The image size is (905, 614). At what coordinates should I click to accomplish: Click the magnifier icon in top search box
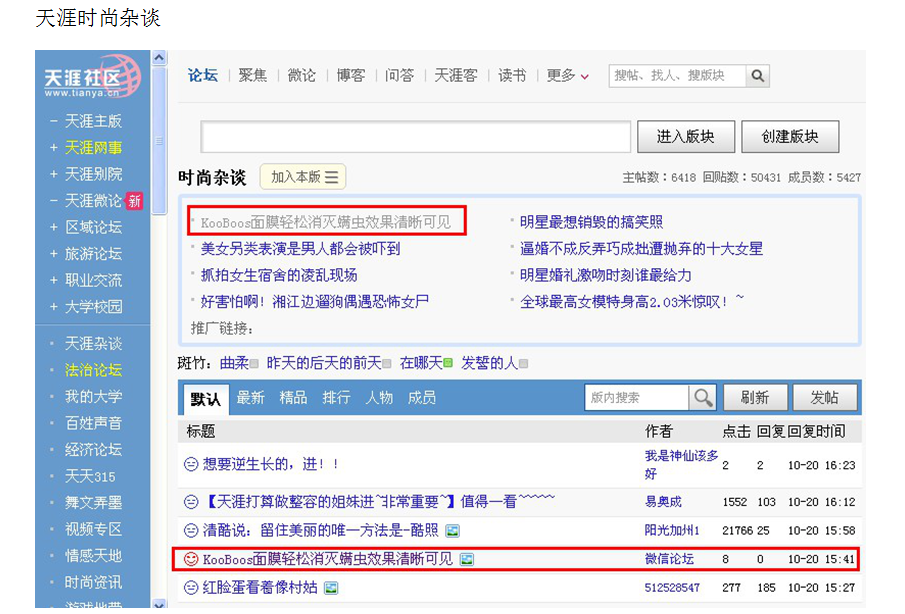pos(758,76)
